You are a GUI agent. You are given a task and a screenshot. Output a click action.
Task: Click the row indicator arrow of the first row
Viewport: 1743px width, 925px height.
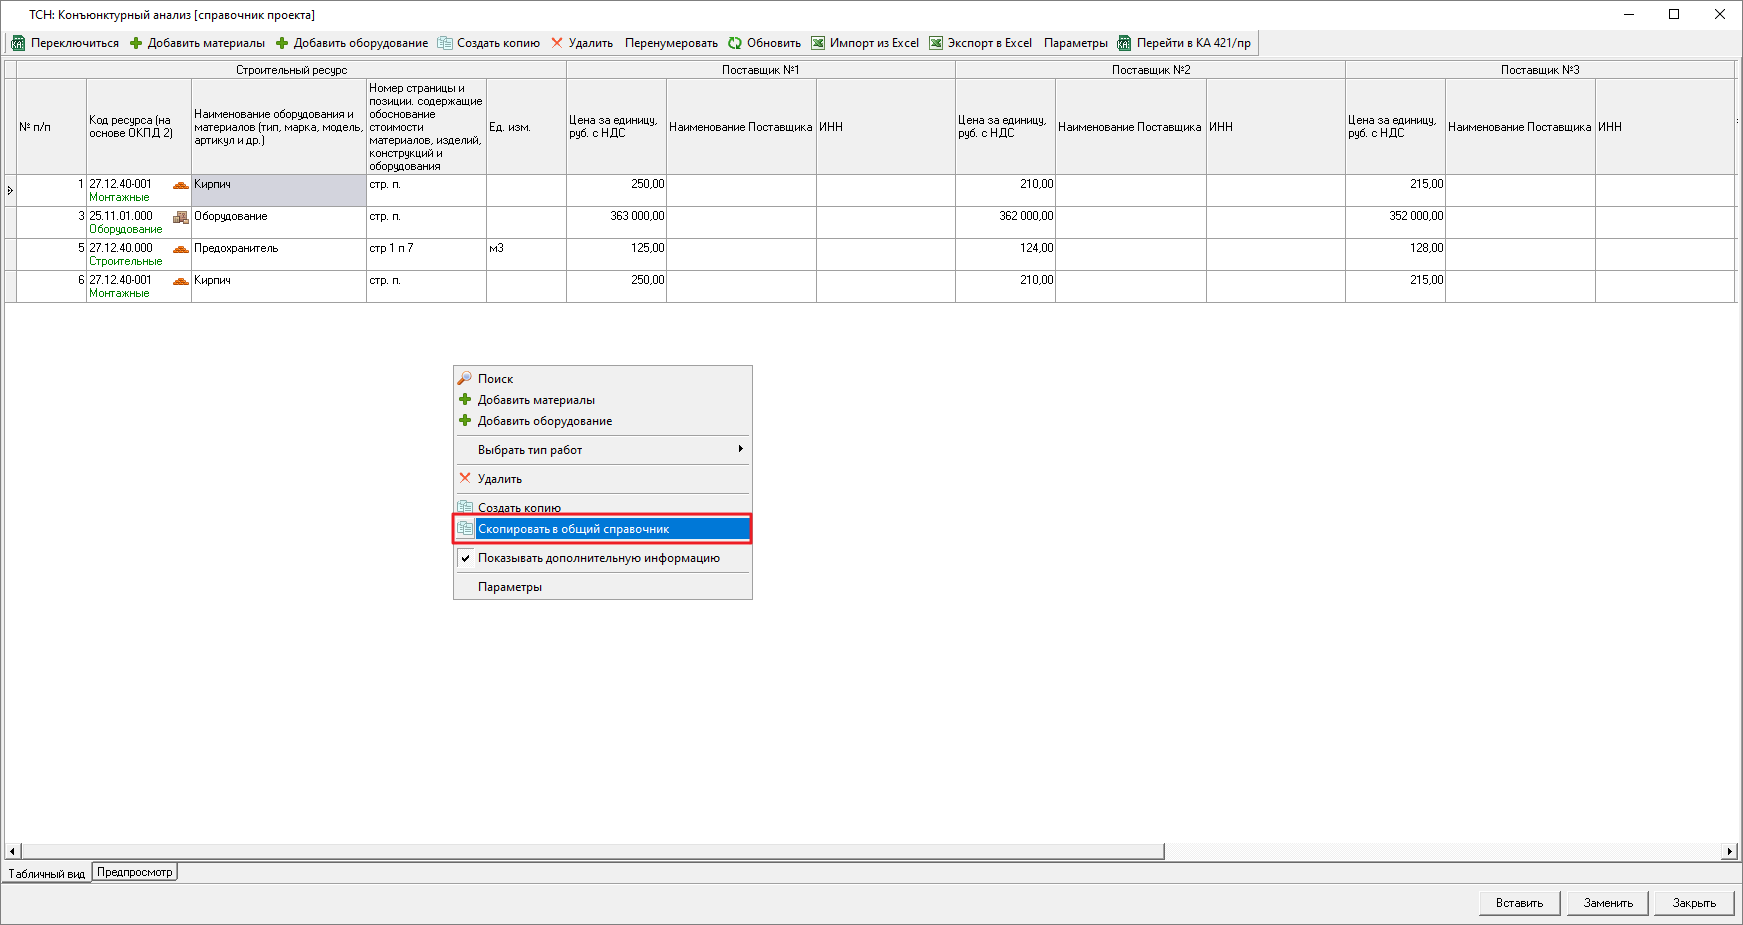coord(10,190)
